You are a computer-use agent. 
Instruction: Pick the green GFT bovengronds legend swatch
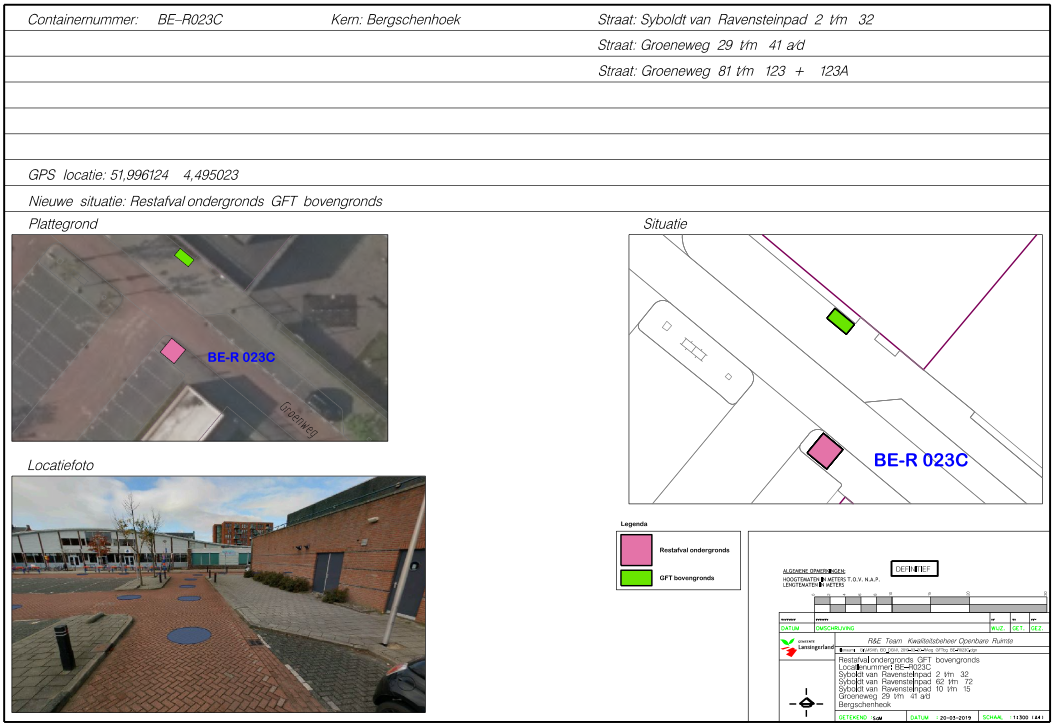[x=636, y=578]
